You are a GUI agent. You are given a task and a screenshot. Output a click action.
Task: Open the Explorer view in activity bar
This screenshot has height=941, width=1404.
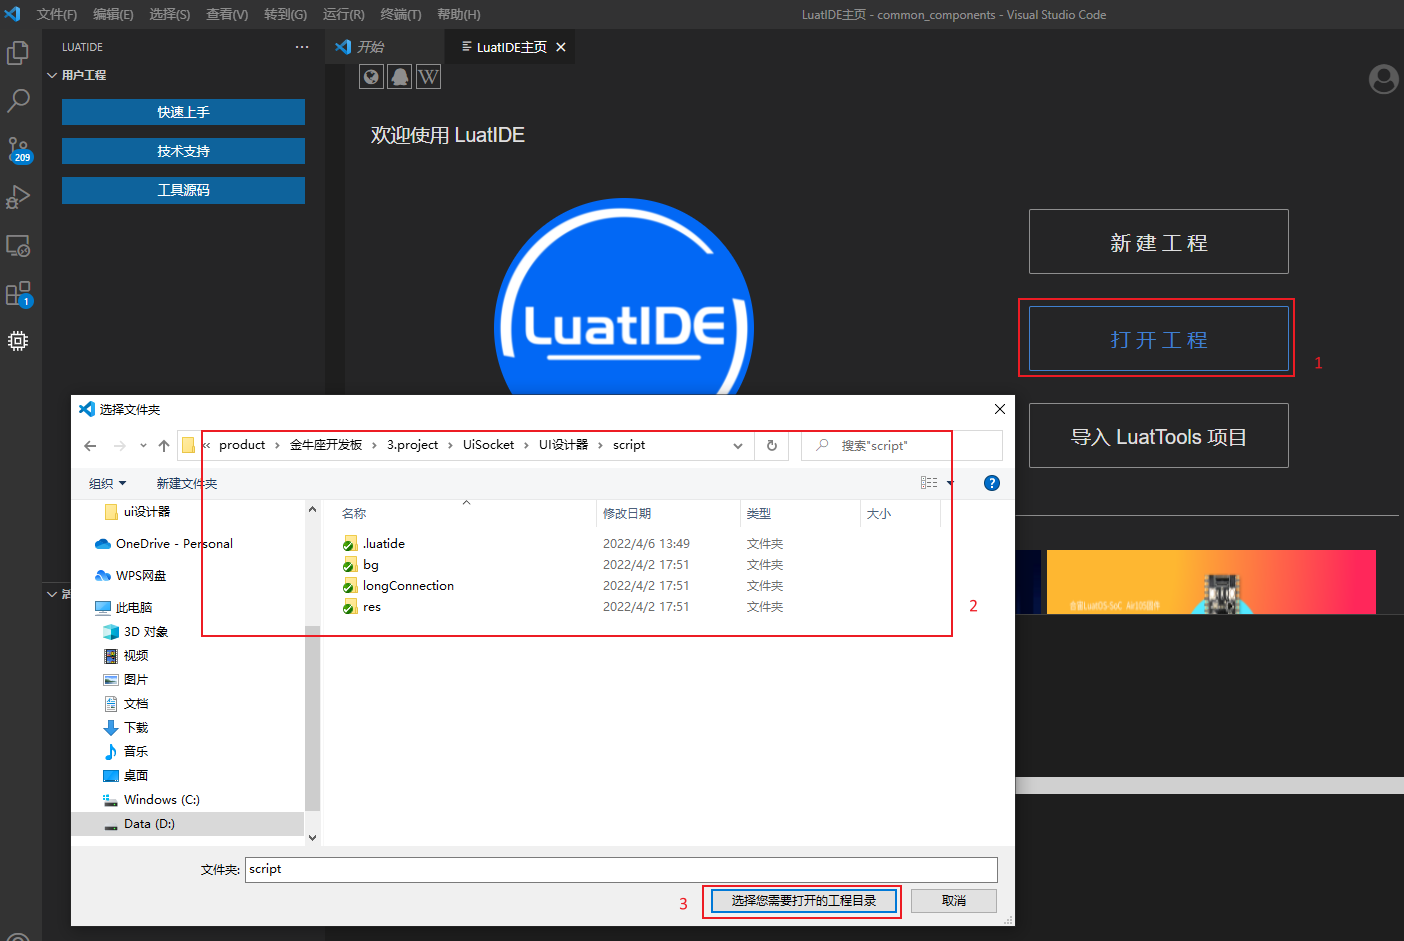click(18, 52)
